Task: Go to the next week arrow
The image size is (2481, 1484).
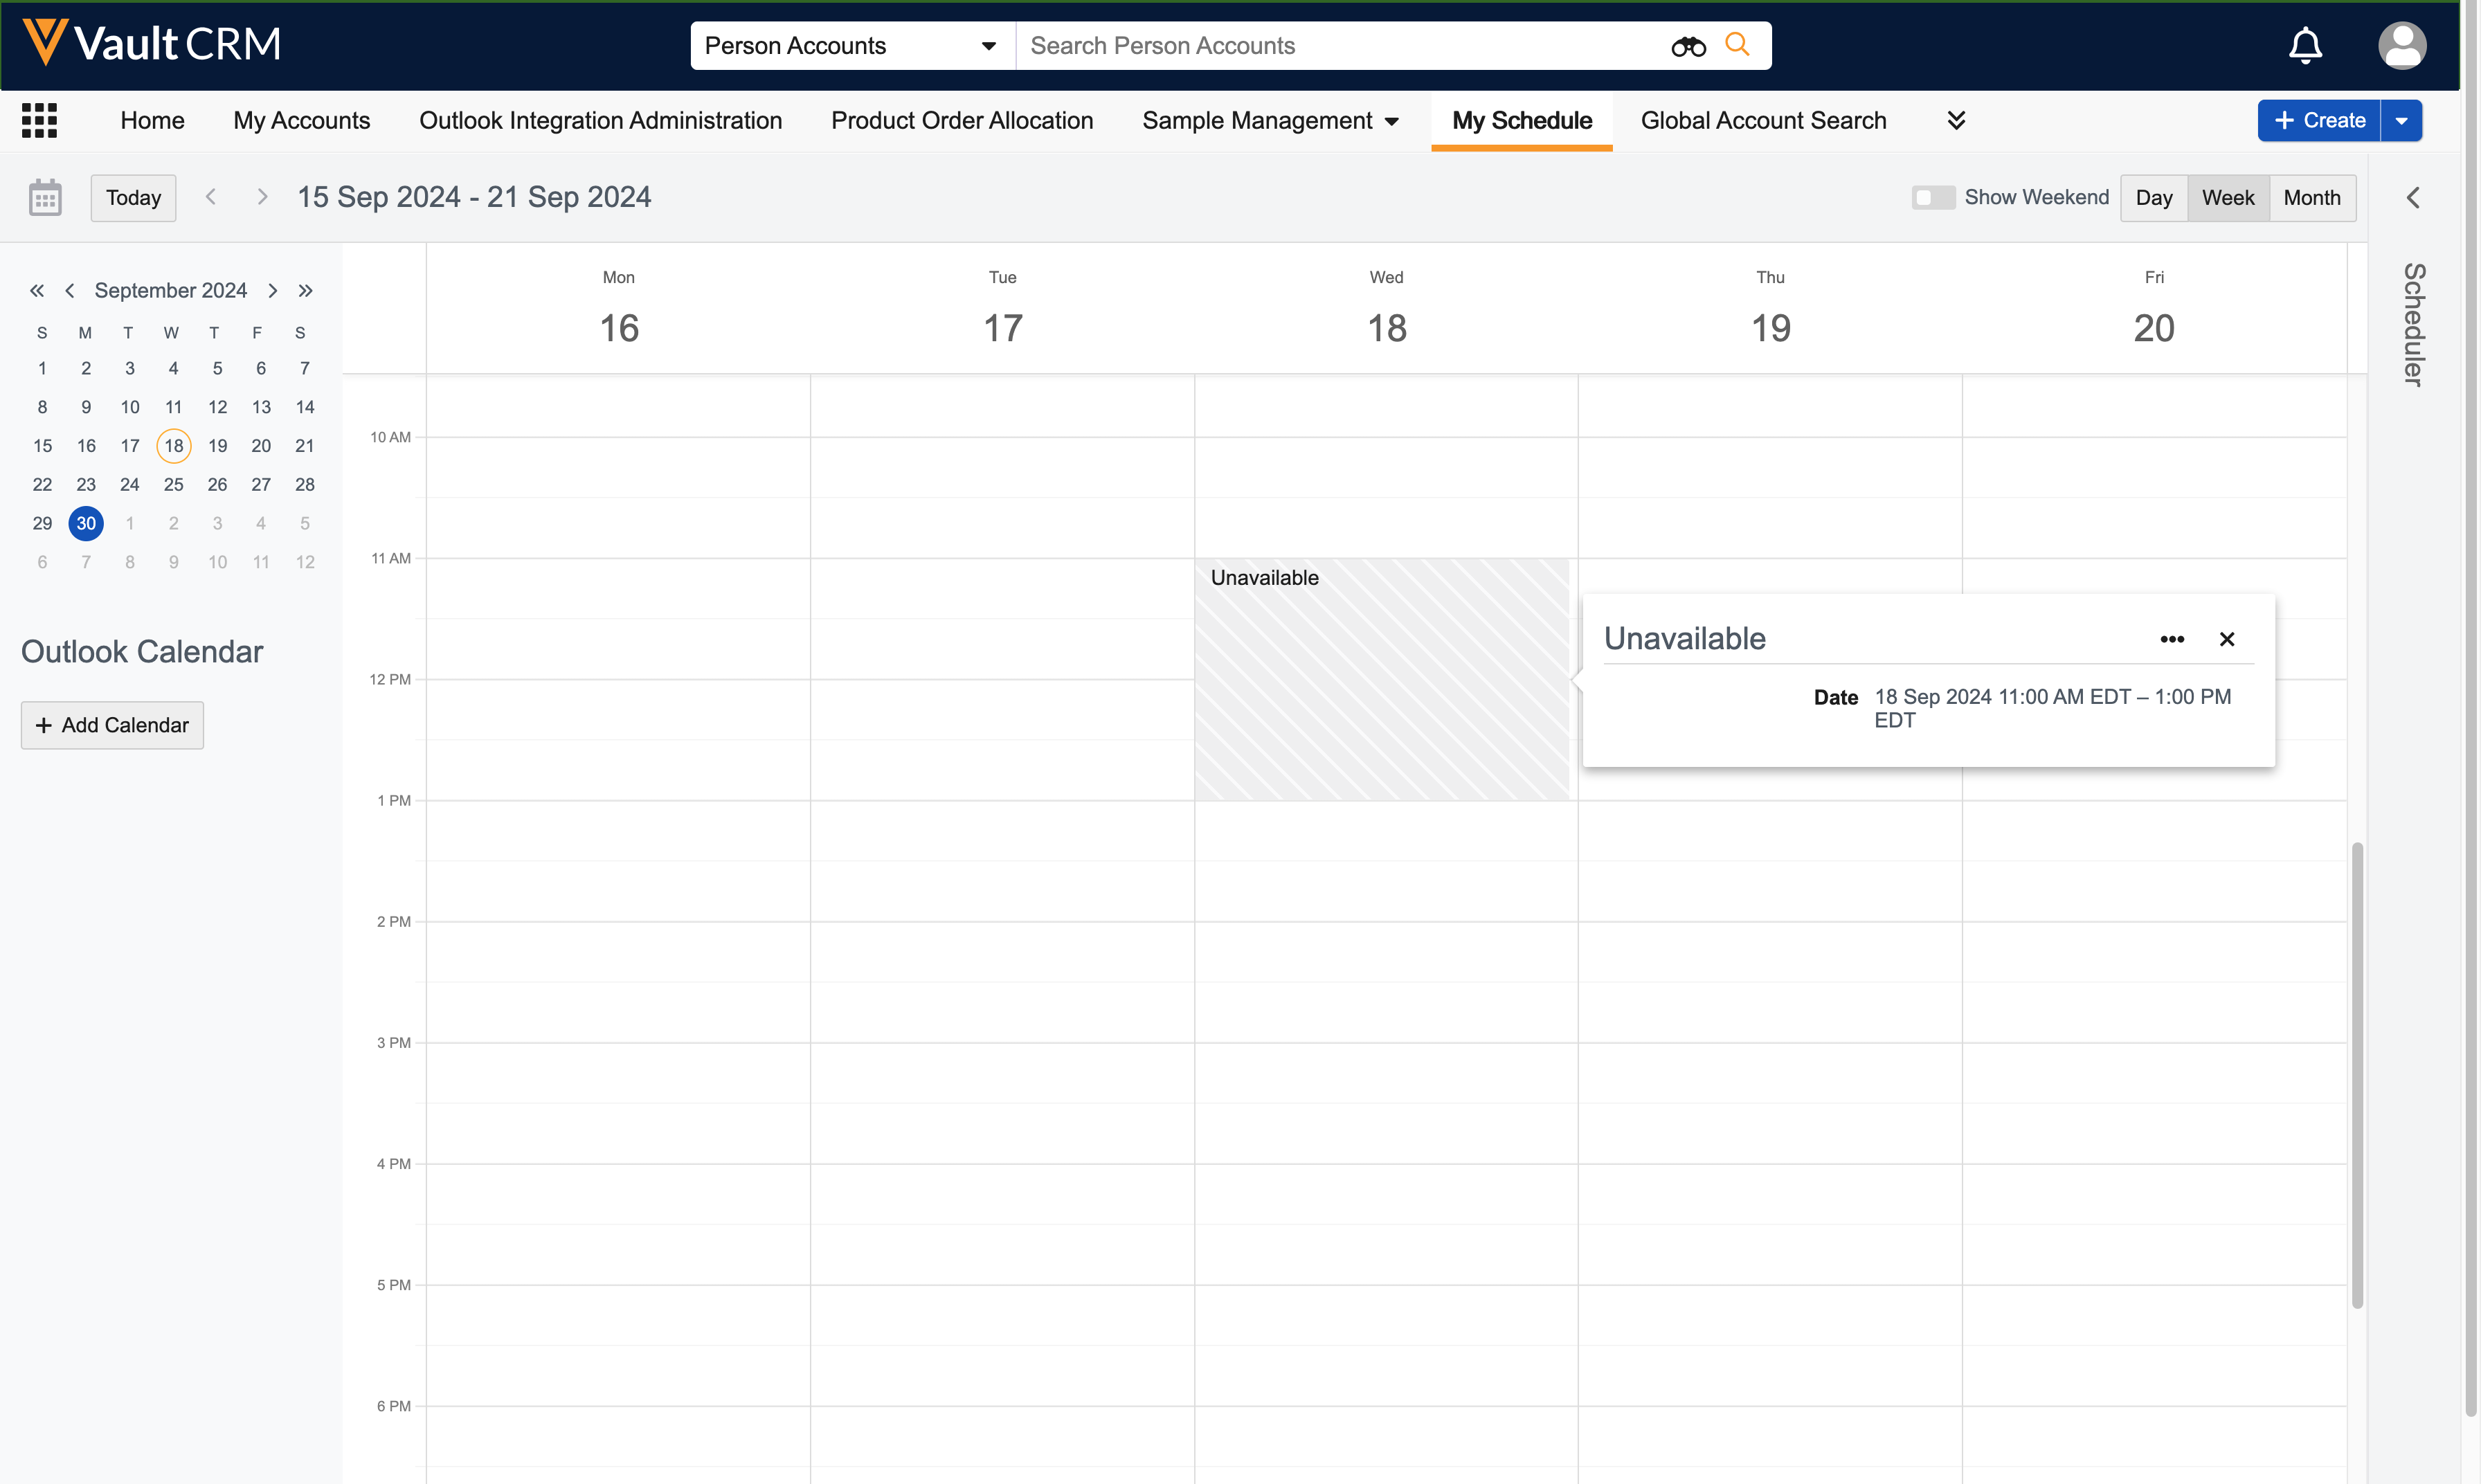Action: pyautogui.click(x=262, y=197)
